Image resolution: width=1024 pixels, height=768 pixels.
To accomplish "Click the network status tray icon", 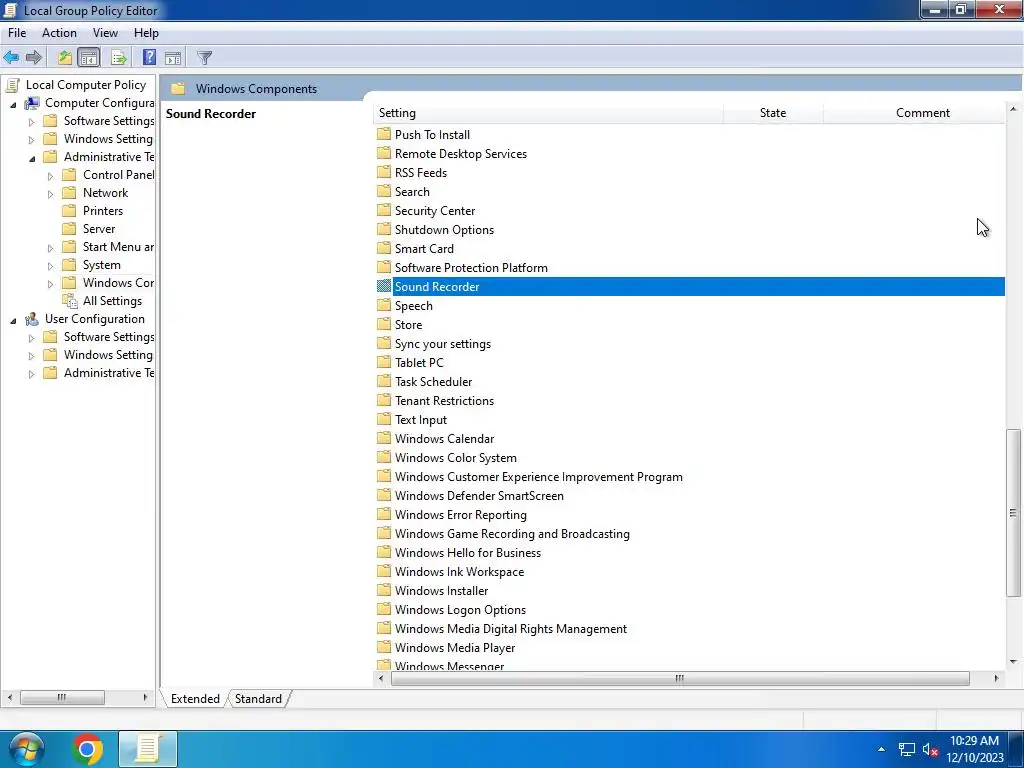I will 906,749.
